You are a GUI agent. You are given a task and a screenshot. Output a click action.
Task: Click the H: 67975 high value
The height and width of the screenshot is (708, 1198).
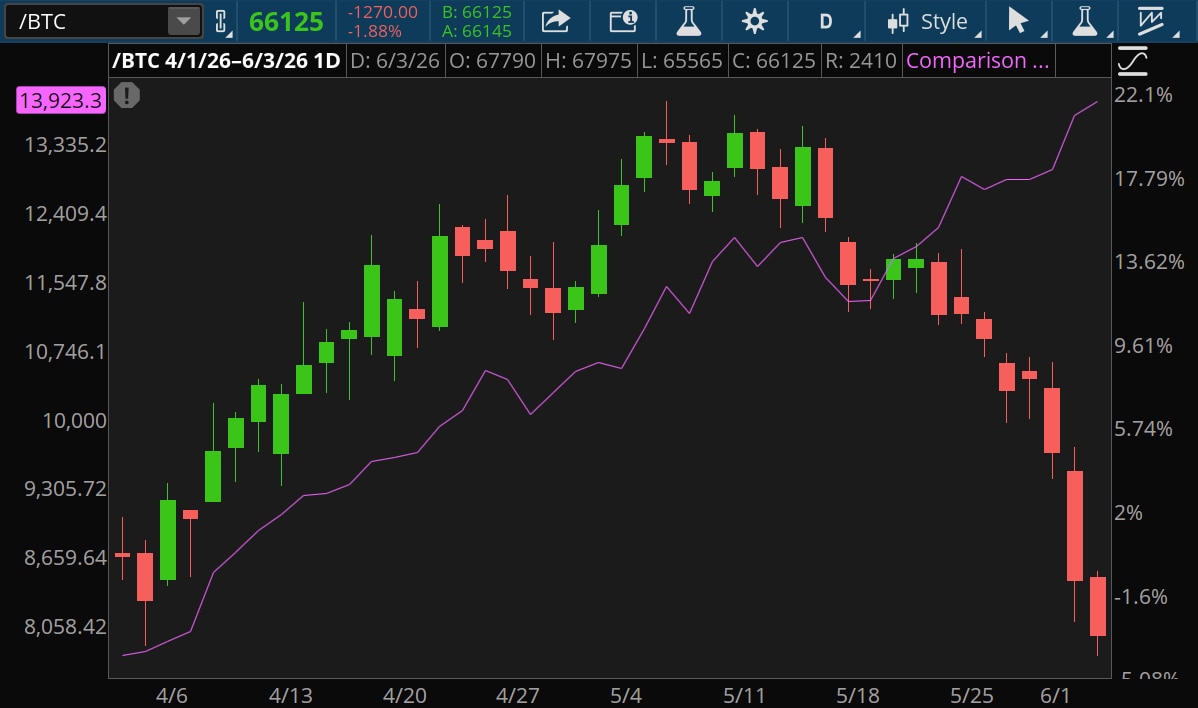tap(588, 60)
